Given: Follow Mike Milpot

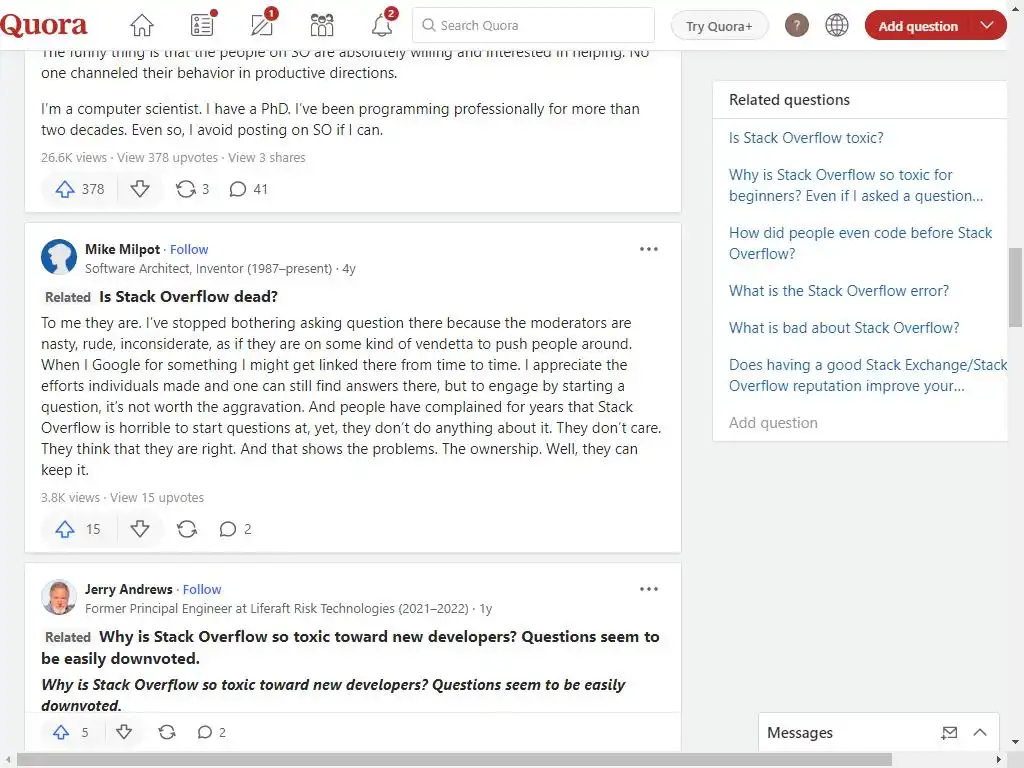Looking at the screenshot, I should point(189,249).
